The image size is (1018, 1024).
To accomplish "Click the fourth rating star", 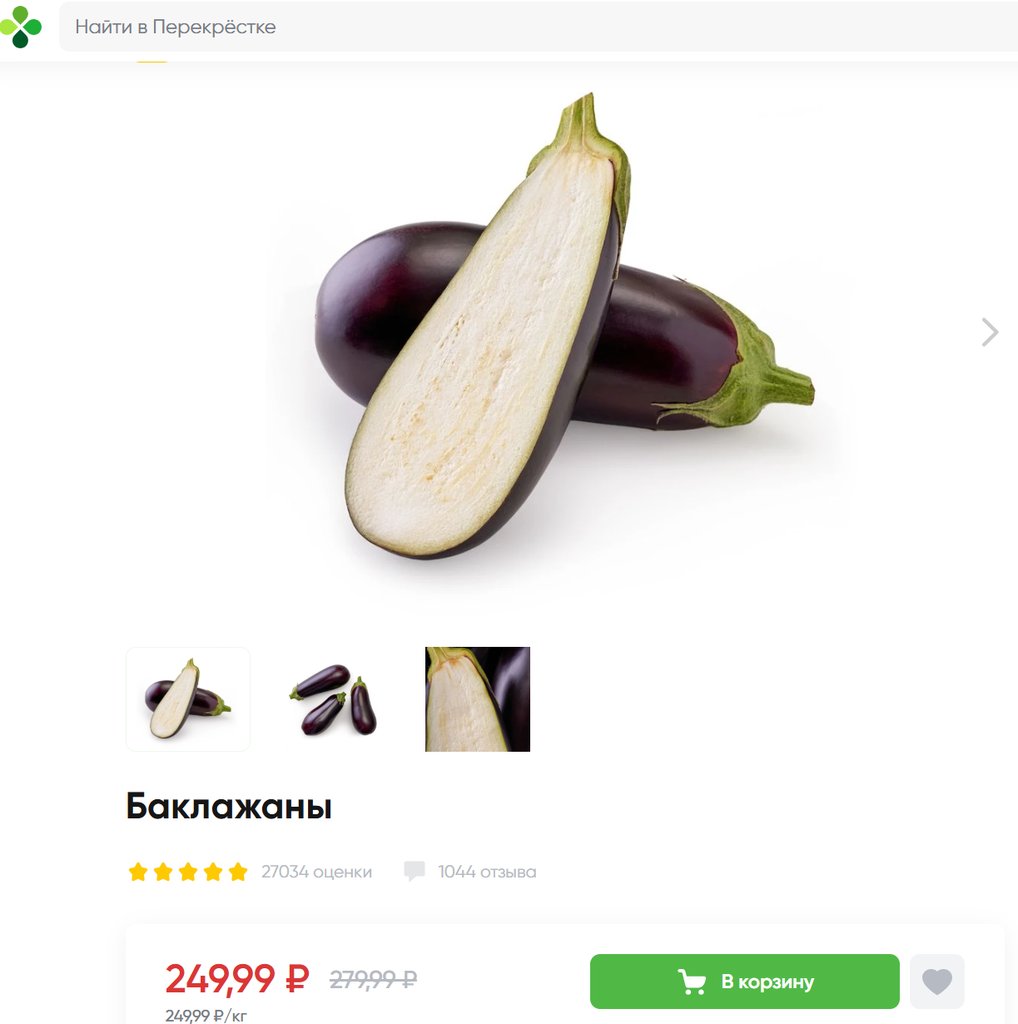I will pyautogui.click(x=213, y=872).
